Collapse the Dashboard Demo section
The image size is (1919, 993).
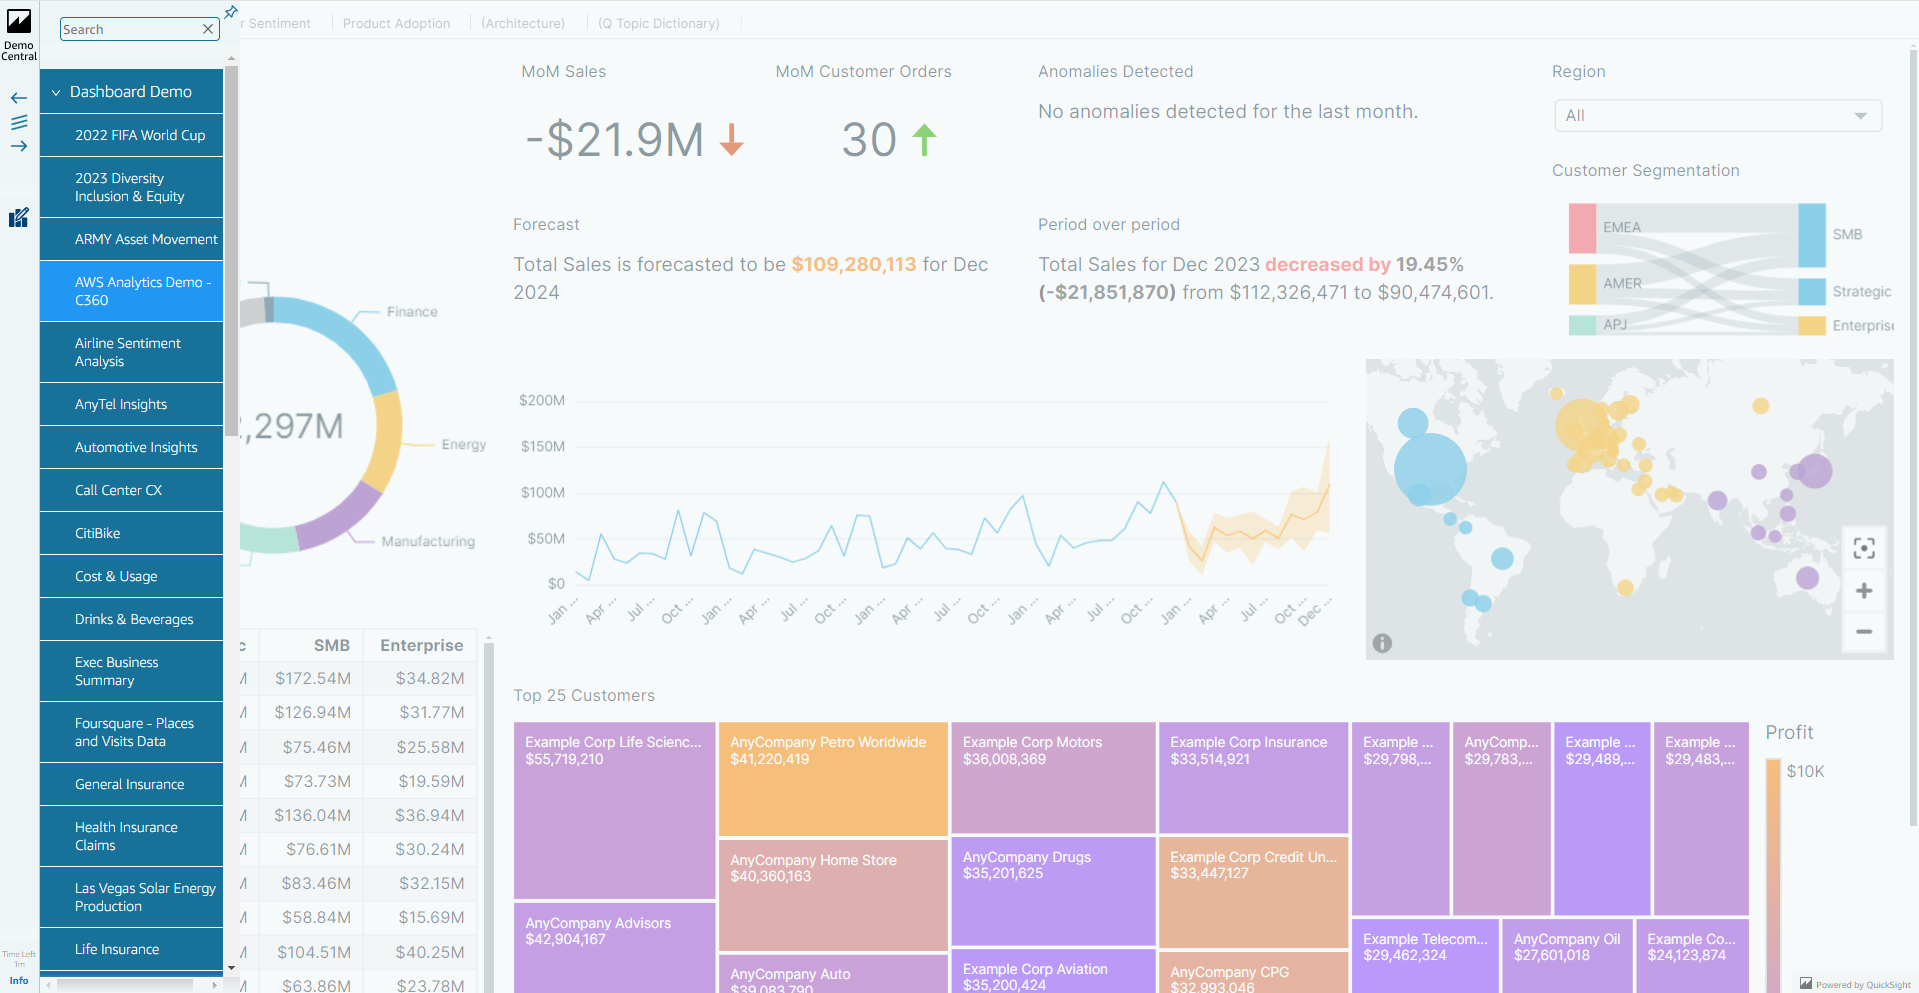(56, 92)
